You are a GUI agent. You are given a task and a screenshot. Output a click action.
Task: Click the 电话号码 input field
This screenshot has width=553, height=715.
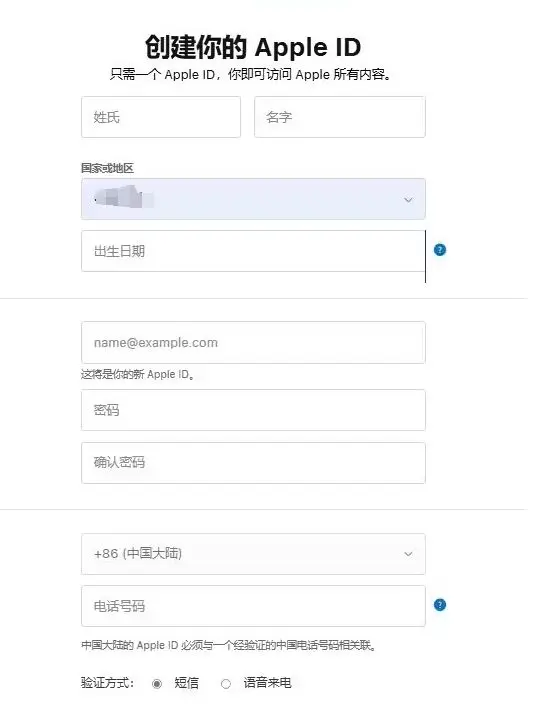coord(253,606)
